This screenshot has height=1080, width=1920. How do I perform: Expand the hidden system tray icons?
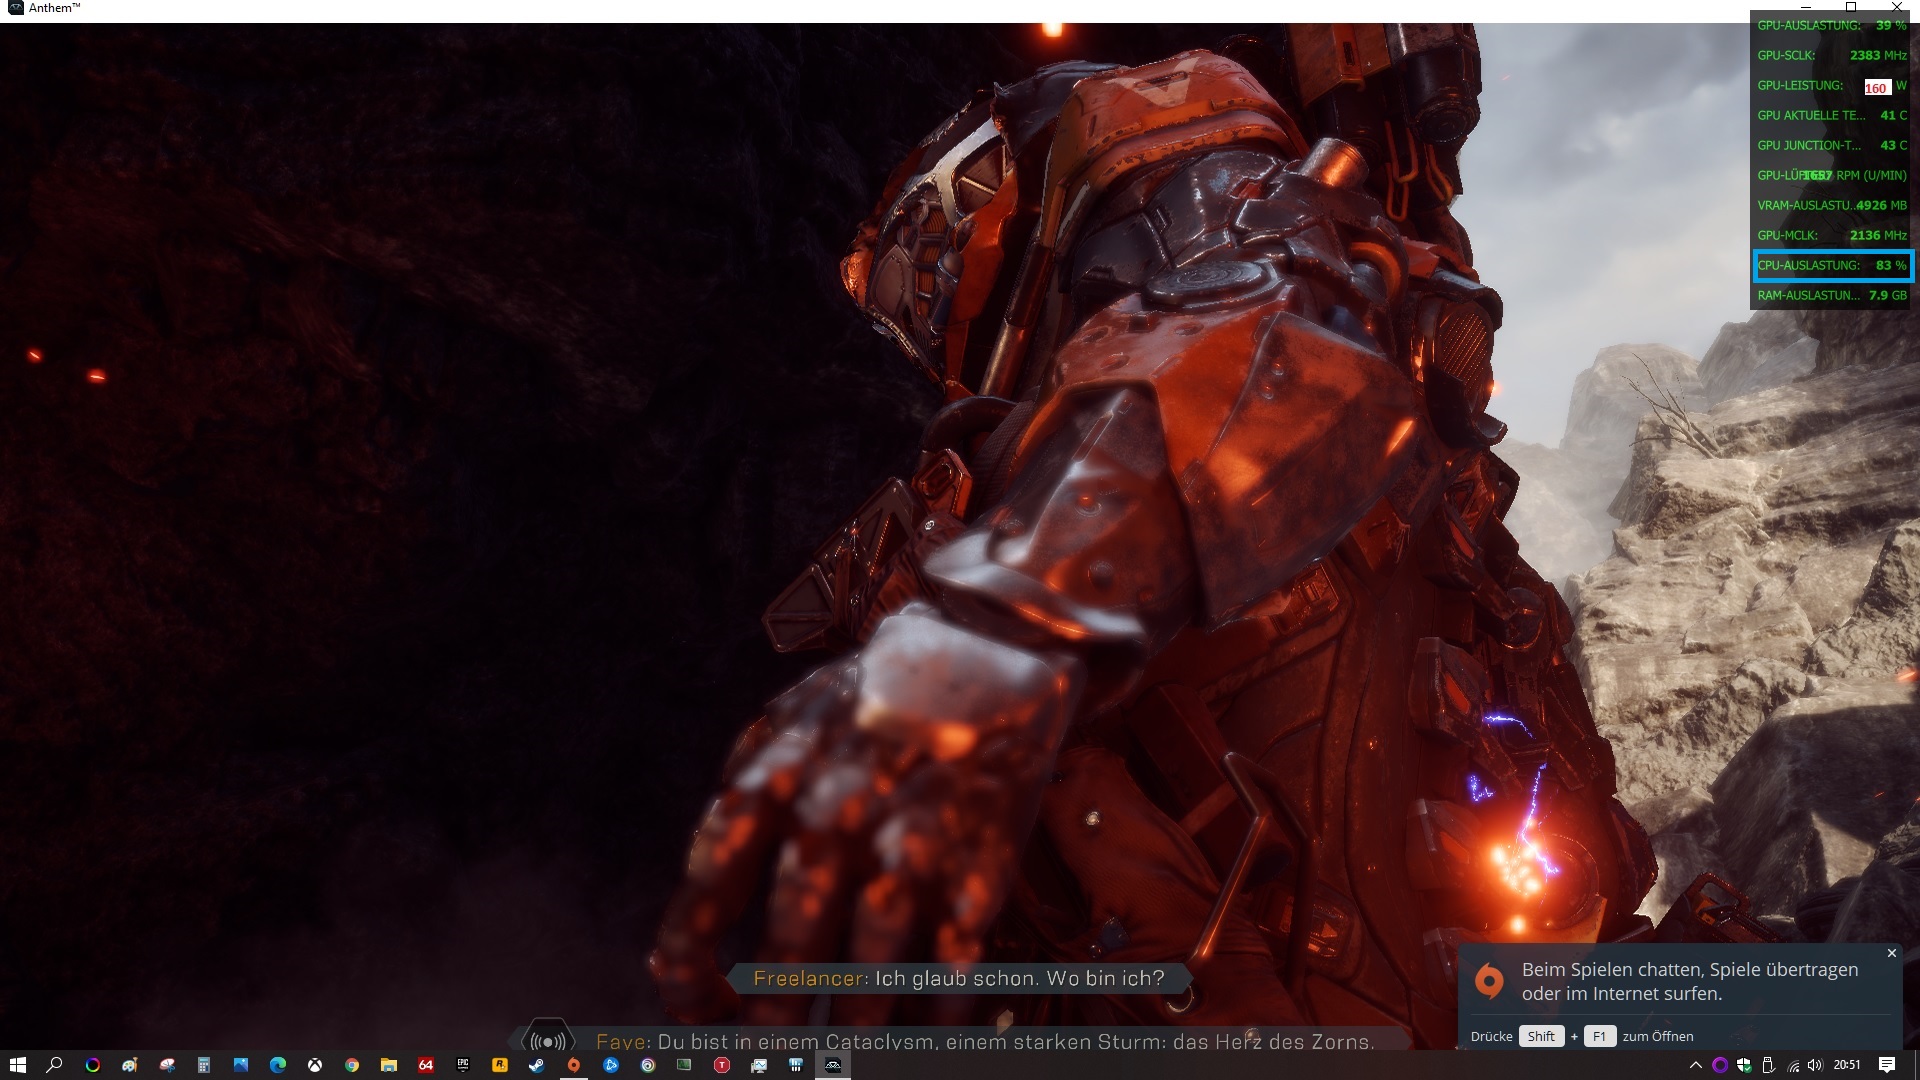pyautogui.click(x=1695, y=1065)
